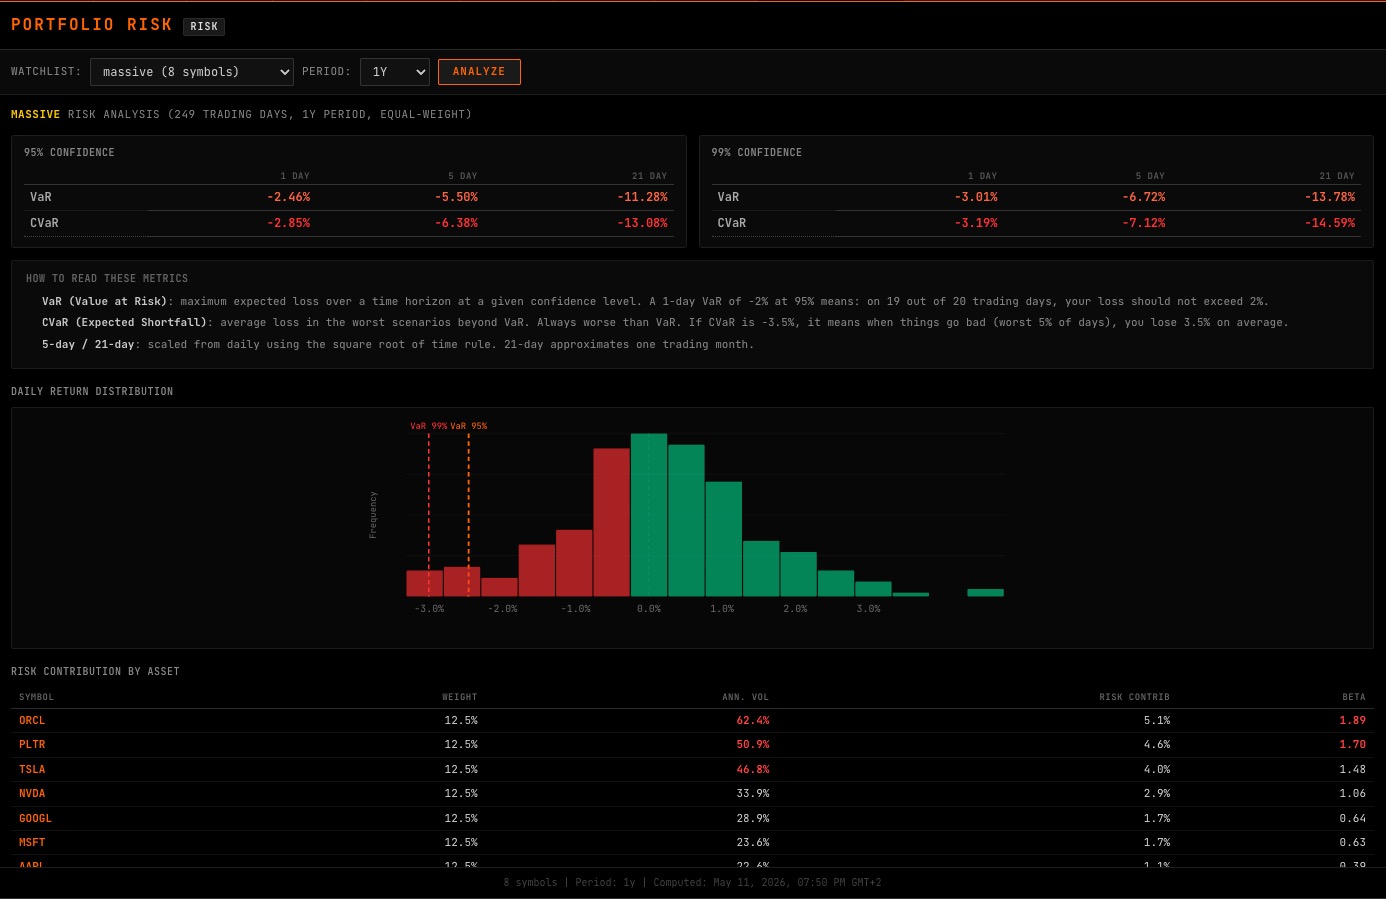Click TSLA beta value 1.48
Viewport: 1386px width, 899px height.
point(1353,769)
